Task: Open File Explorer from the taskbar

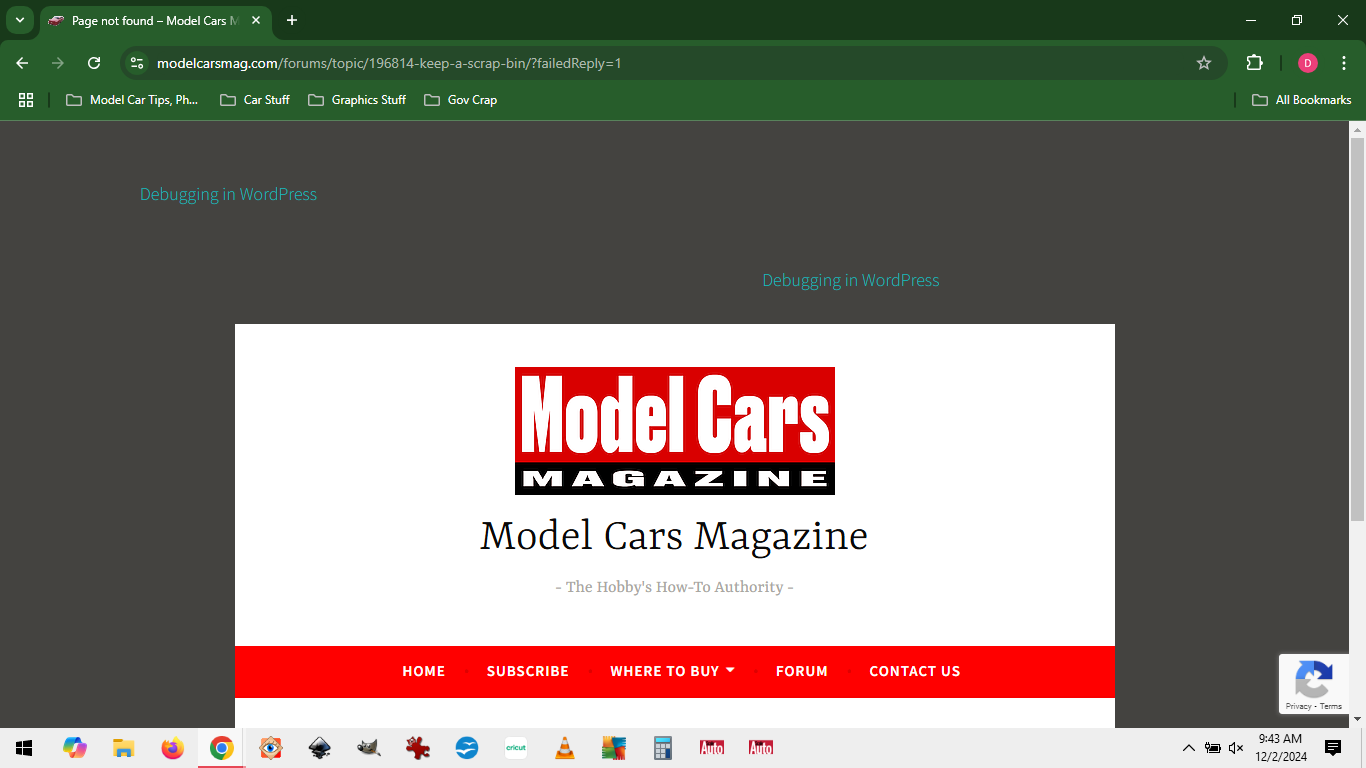Action: pos(123,748)
